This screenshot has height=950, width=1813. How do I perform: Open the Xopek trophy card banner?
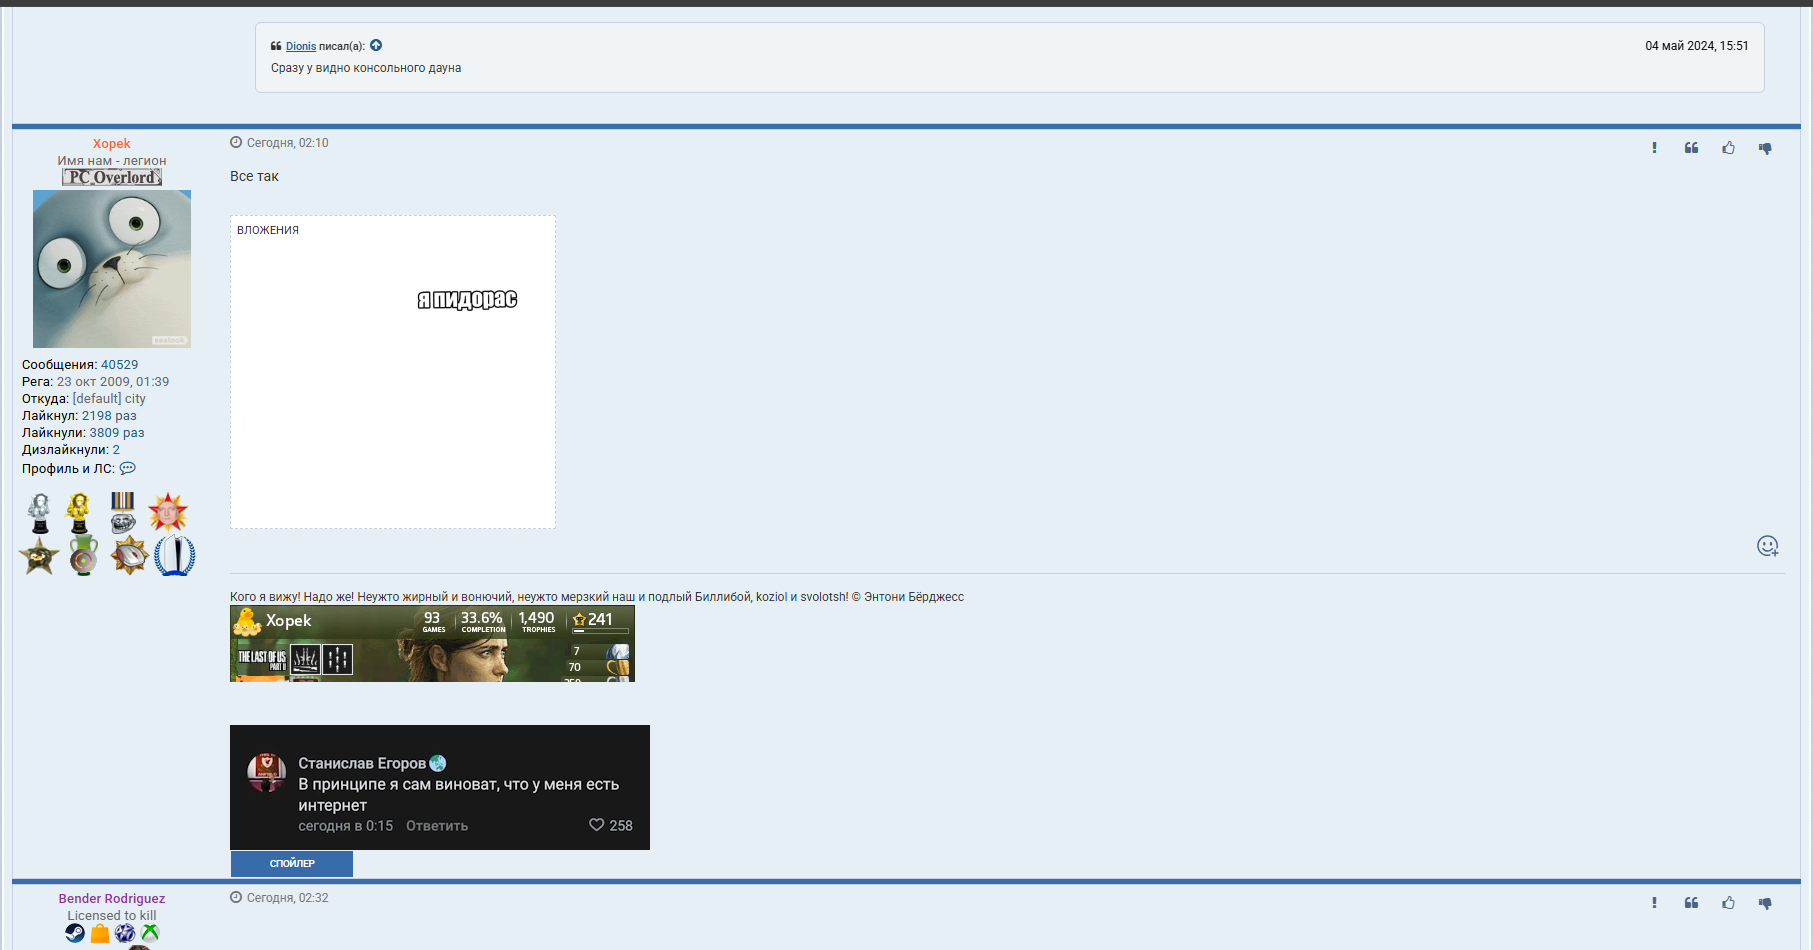(x=432, y=644)
